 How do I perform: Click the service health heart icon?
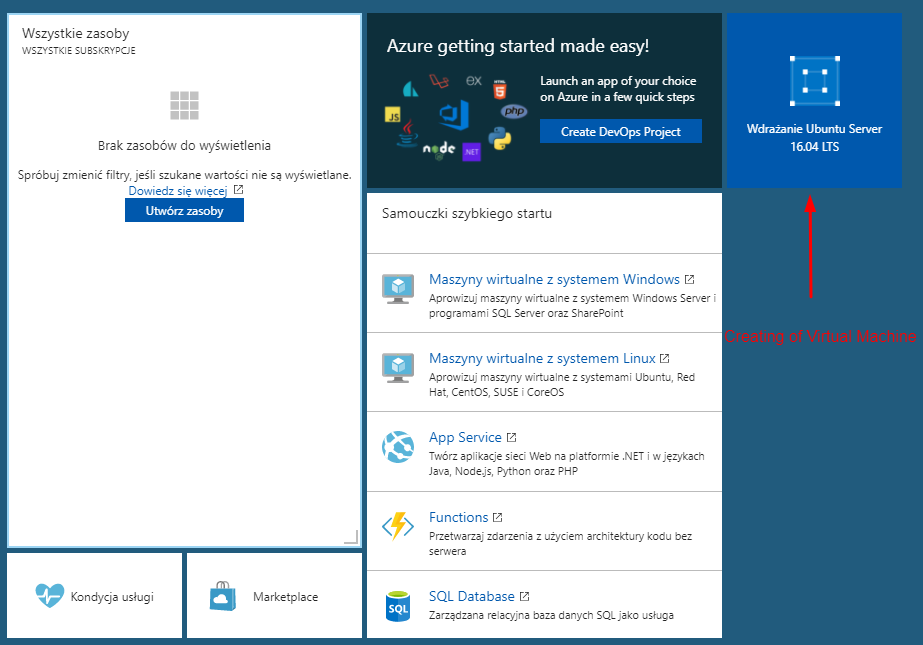(x=49, y=596)
